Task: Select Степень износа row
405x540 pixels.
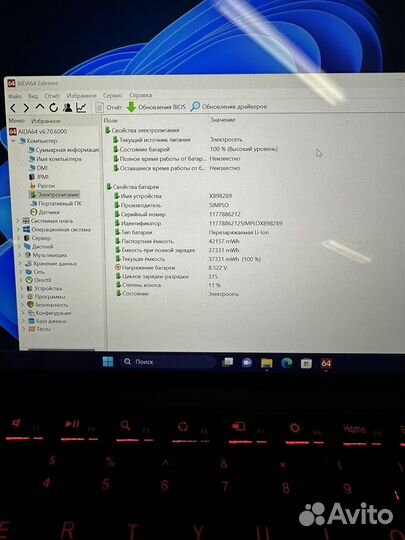Action: click(x=168, y=285)
